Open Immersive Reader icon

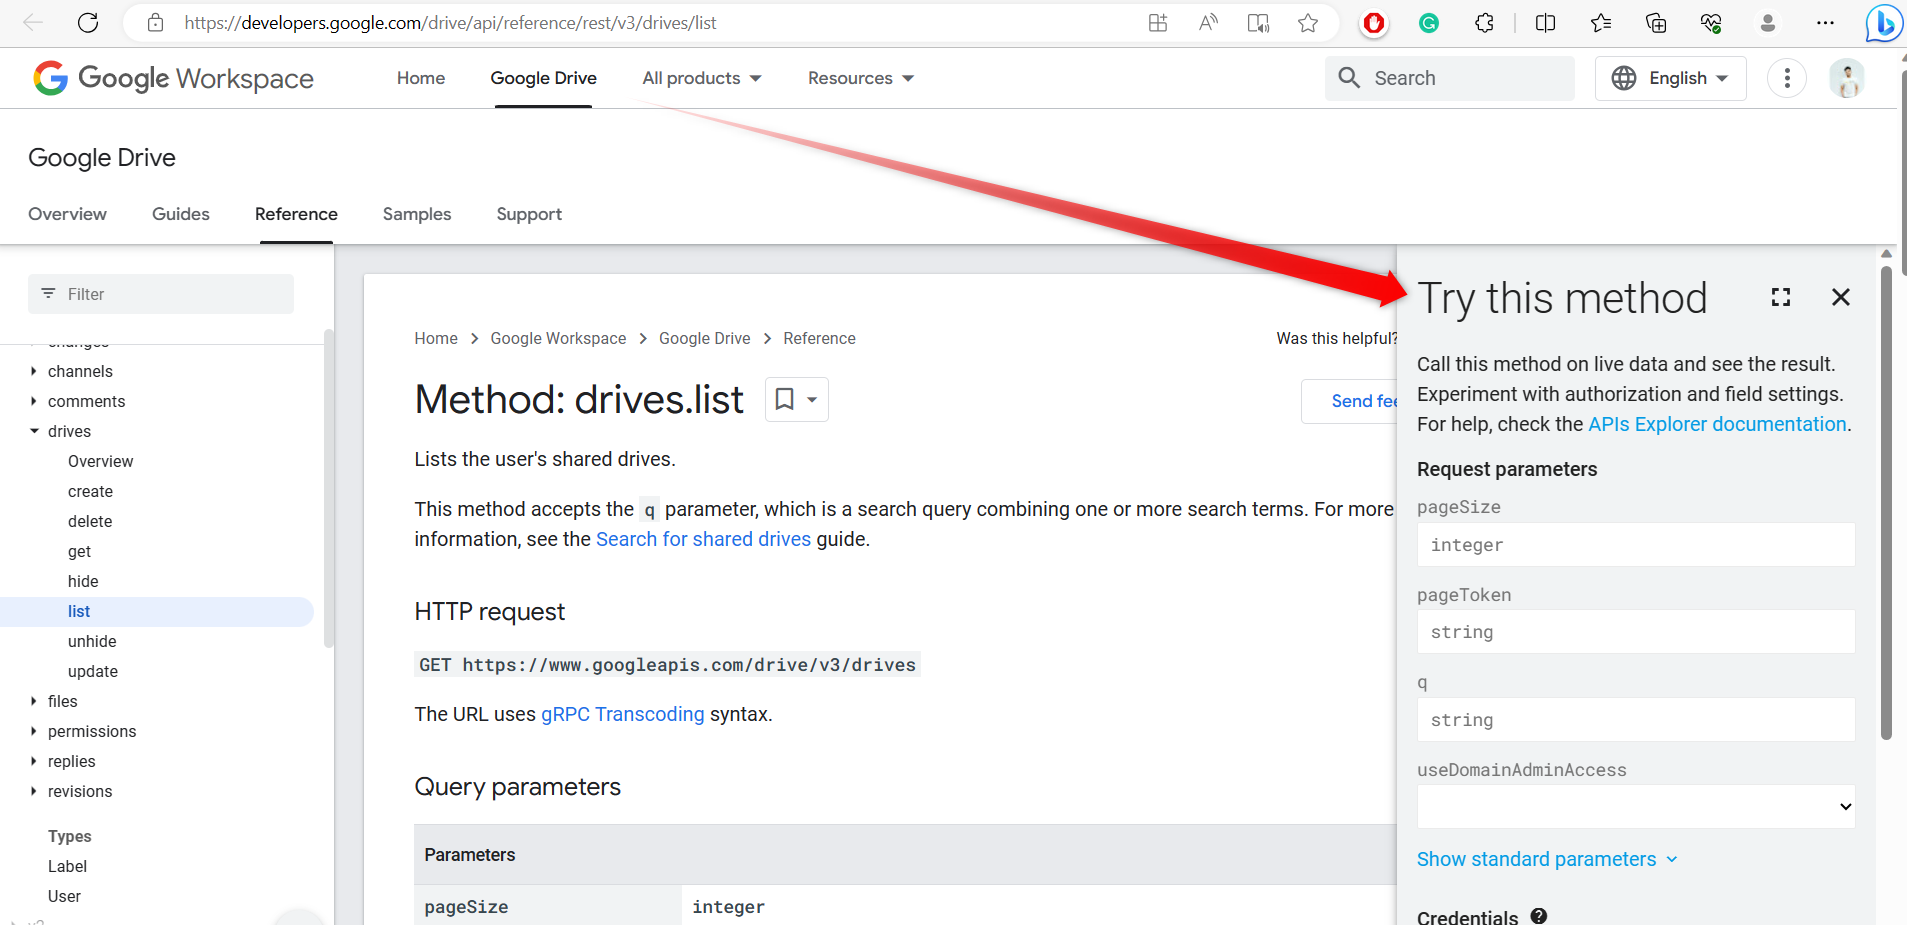click(x=1258, y=23)
